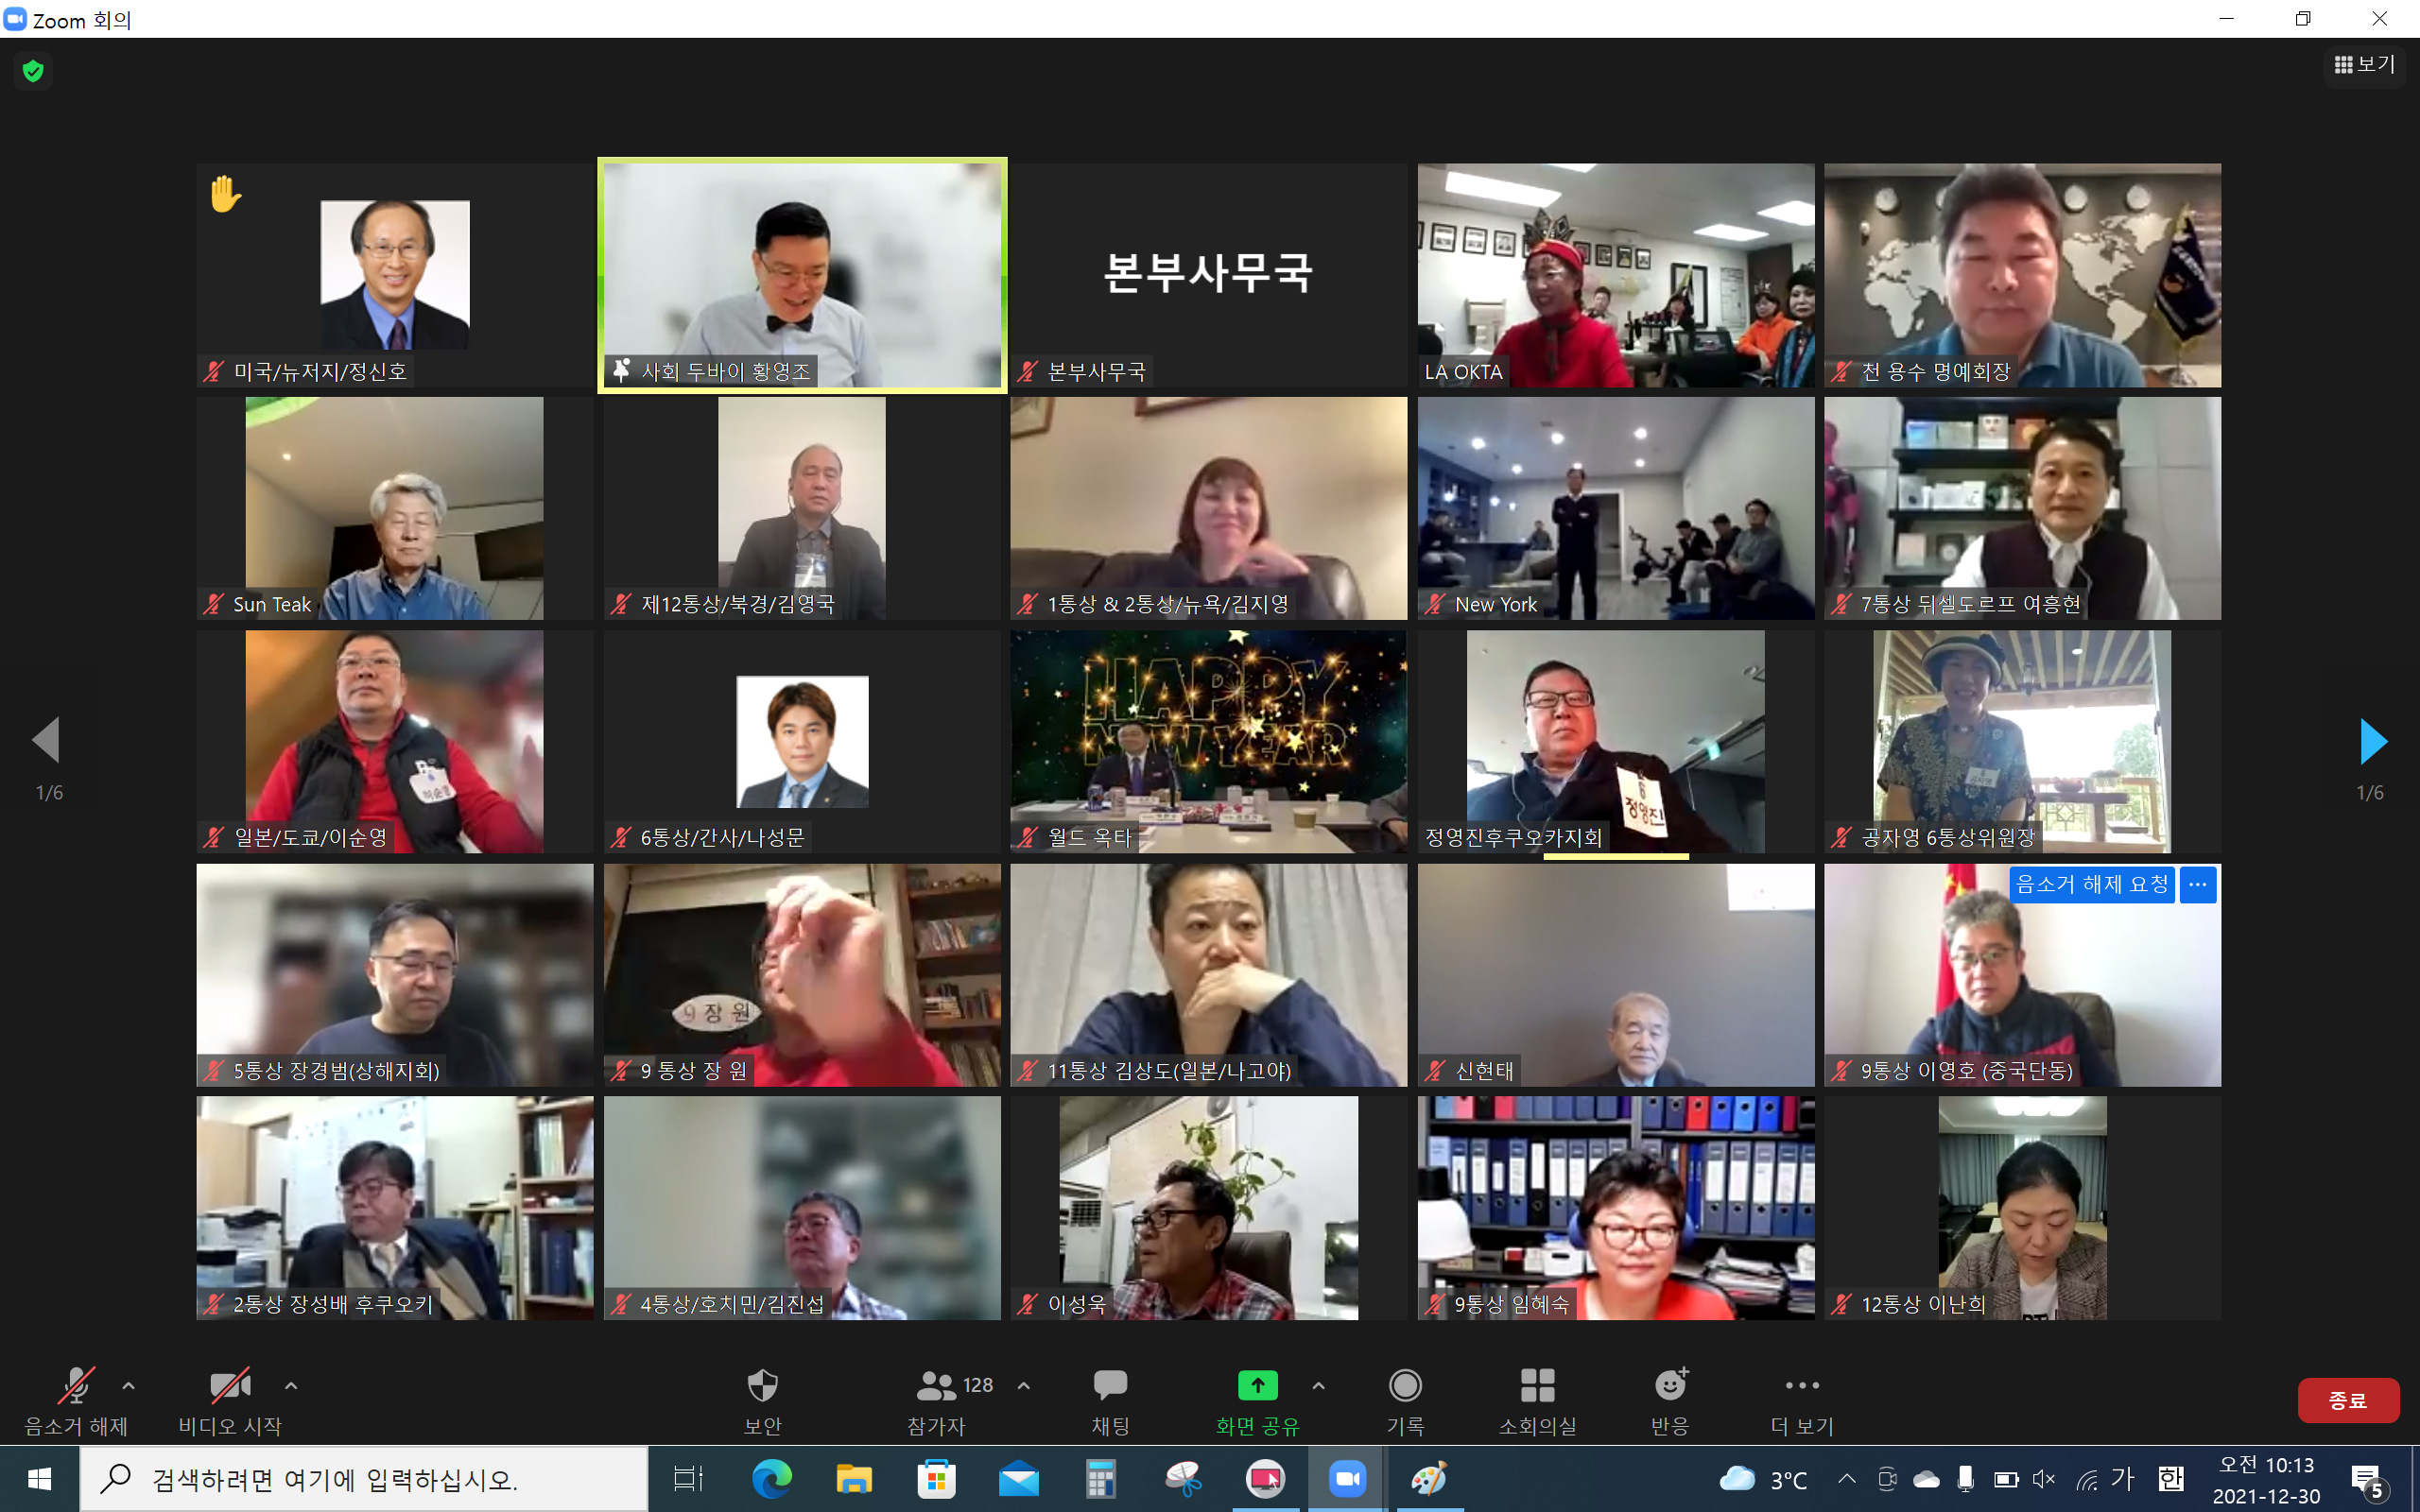This screenshot has height=1512, width=2420.
Task: Open the View (보기) layout menu
Action: point(2364,65)
